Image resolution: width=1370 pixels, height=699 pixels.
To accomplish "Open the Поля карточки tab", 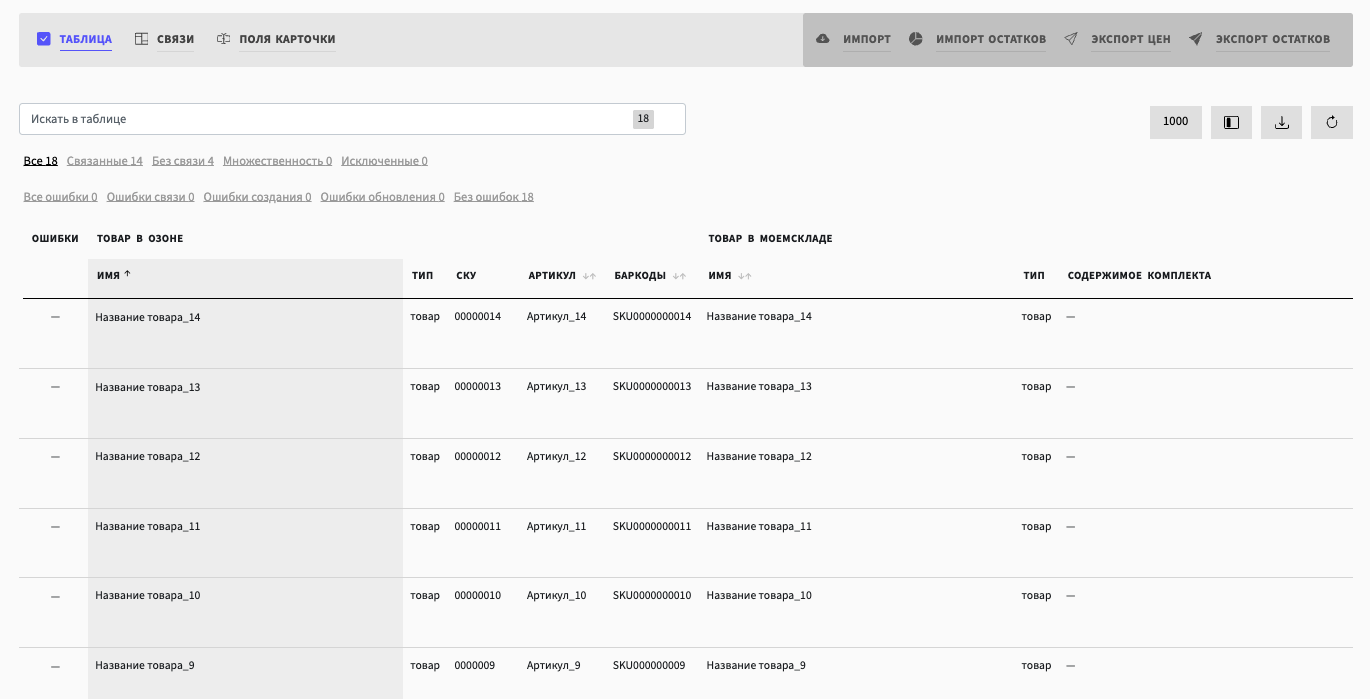I will point(287,39).
